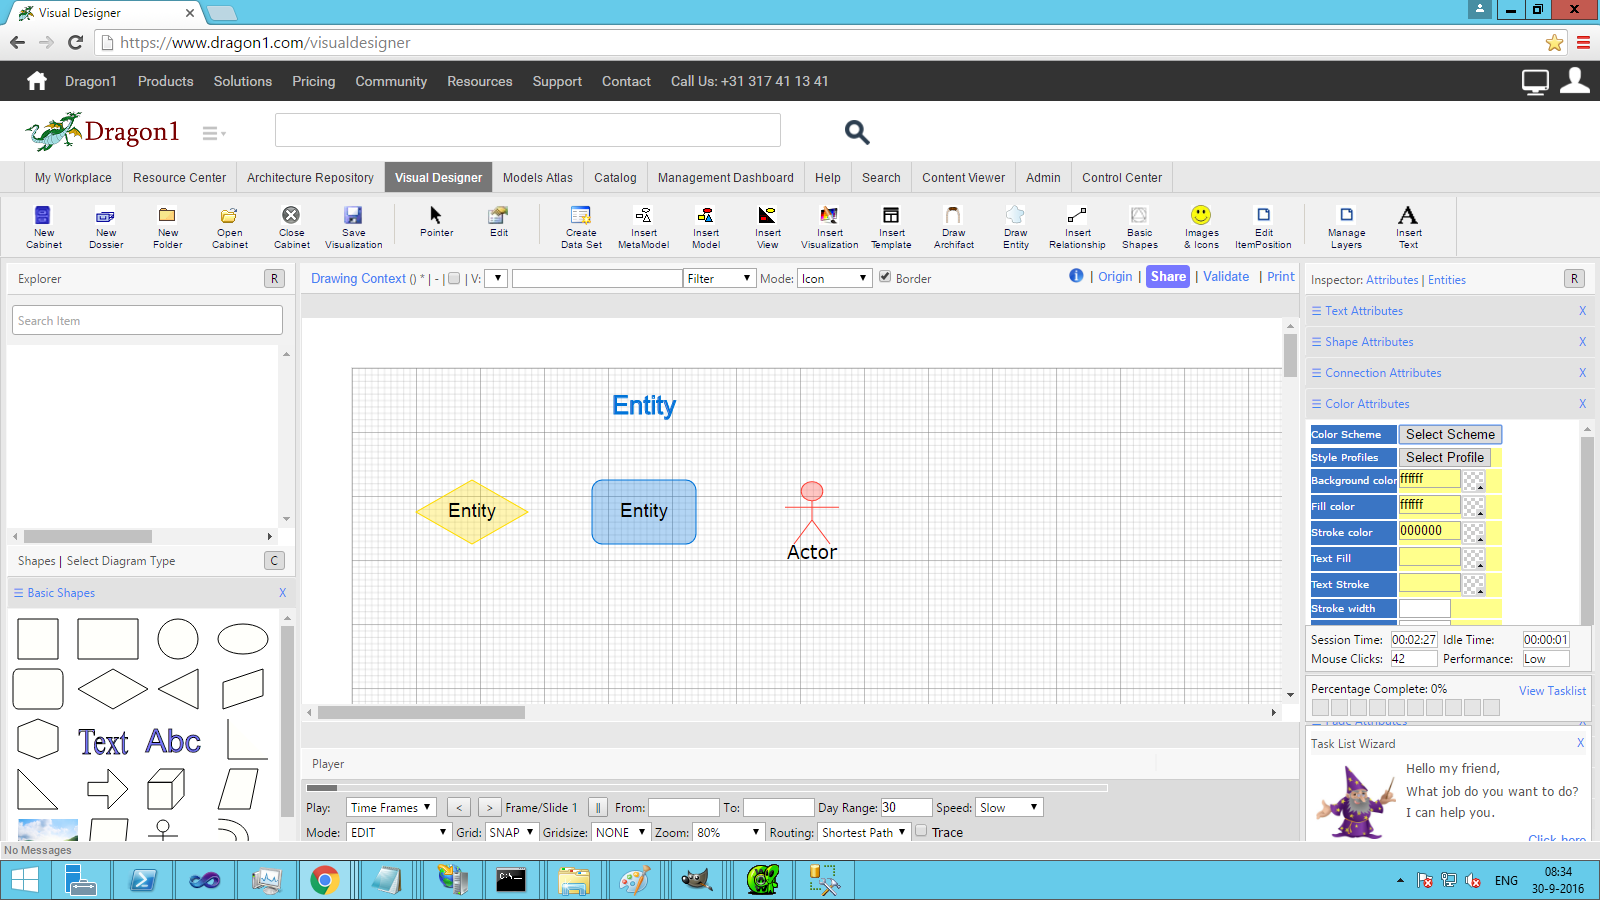The image size is (1600, 900).
Task: Open Routing Shortest Path dropdown
Action: coord(864,832)
